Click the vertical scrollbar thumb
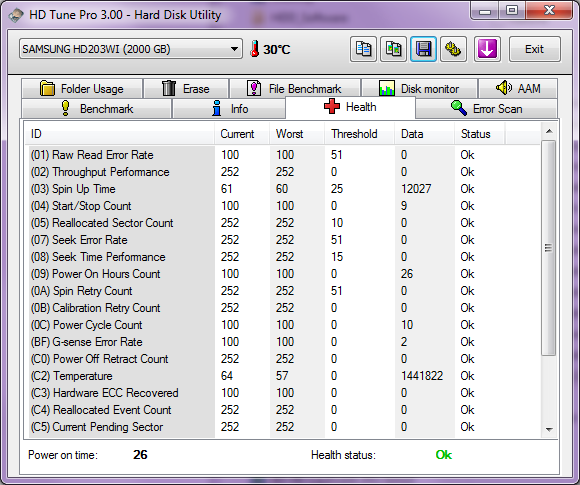The image size is (580, 485). pos(549,248)
